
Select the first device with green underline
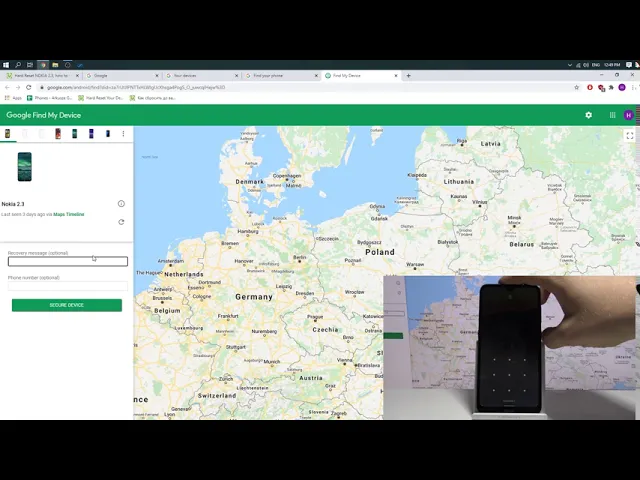[7, 133]
